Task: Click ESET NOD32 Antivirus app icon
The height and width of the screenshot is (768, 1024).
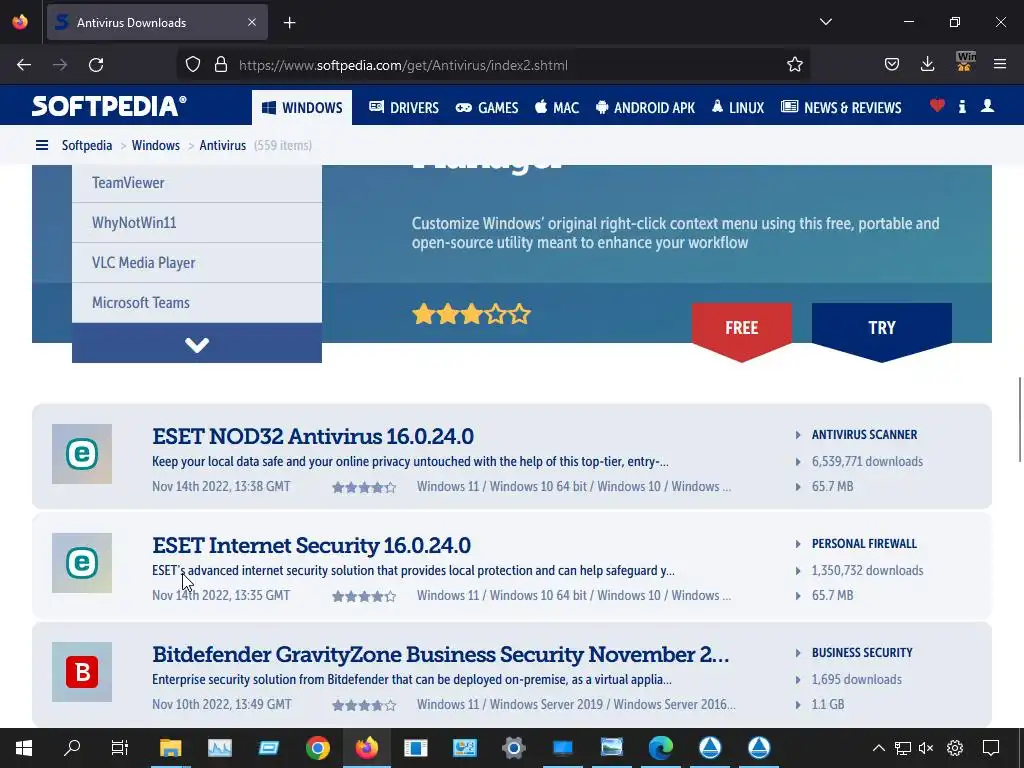Action: coord(82,454)
